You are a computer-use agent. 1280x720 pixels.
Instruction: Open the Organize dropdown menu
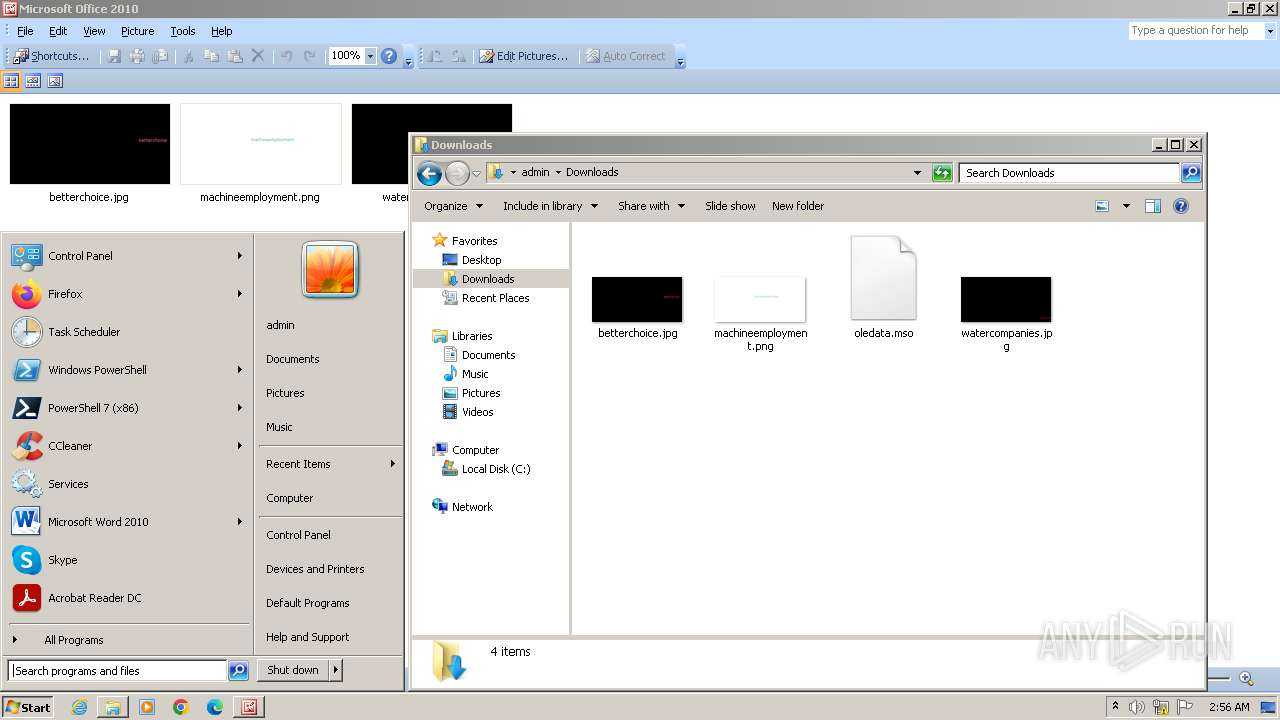pos(453,206)
